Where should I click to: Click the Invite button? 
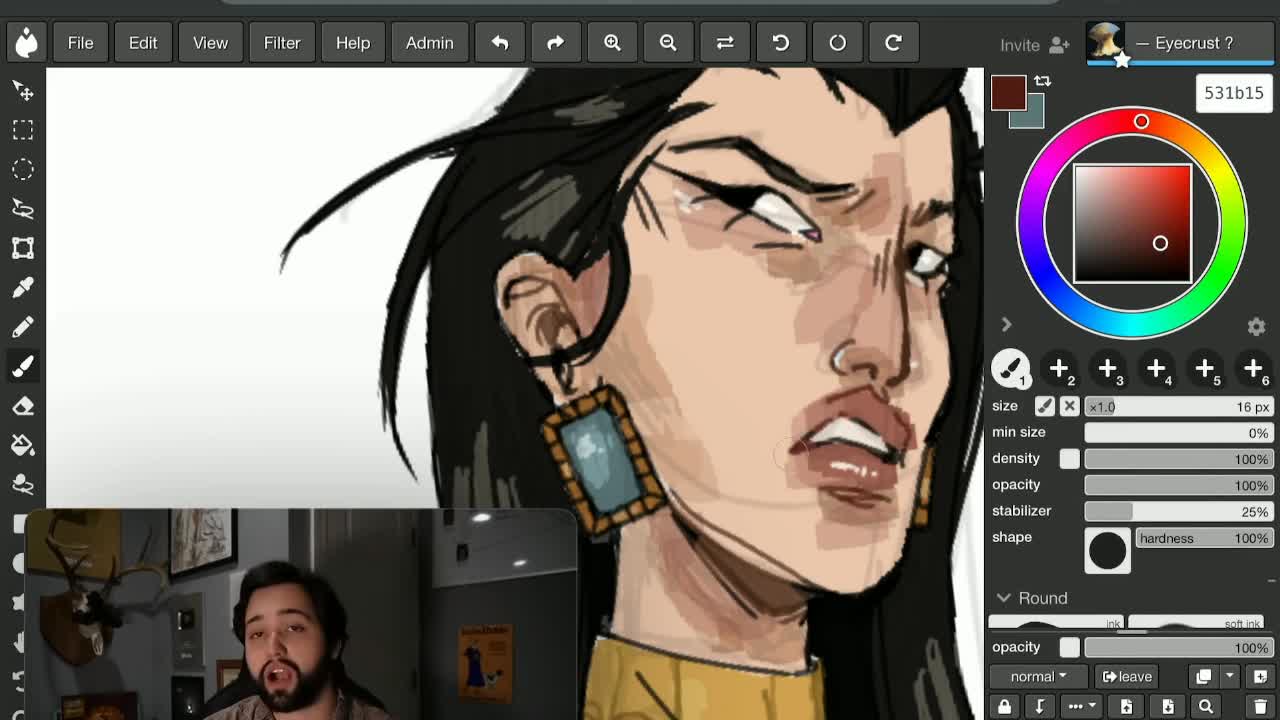1035,45
